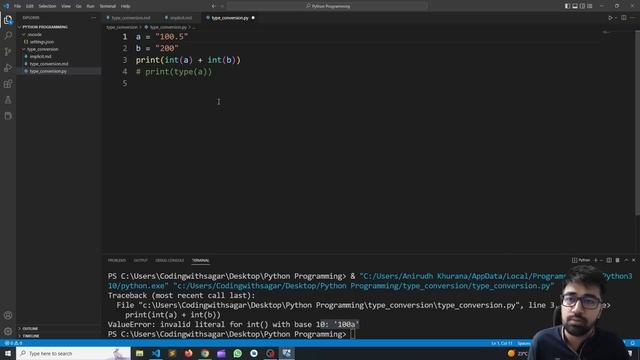Add a new terminal with plus icon
The image size is (640, 360).
click(596, 260)
